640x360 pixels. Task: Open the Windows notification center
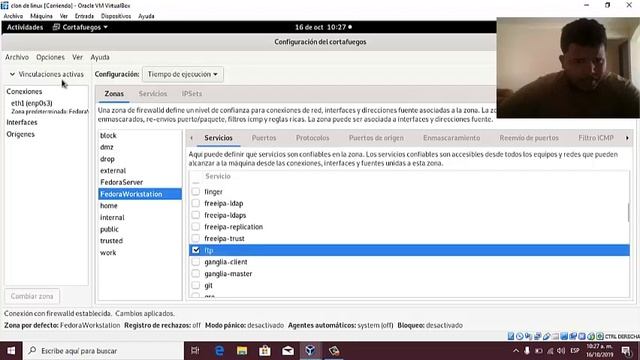coord(626,351)
